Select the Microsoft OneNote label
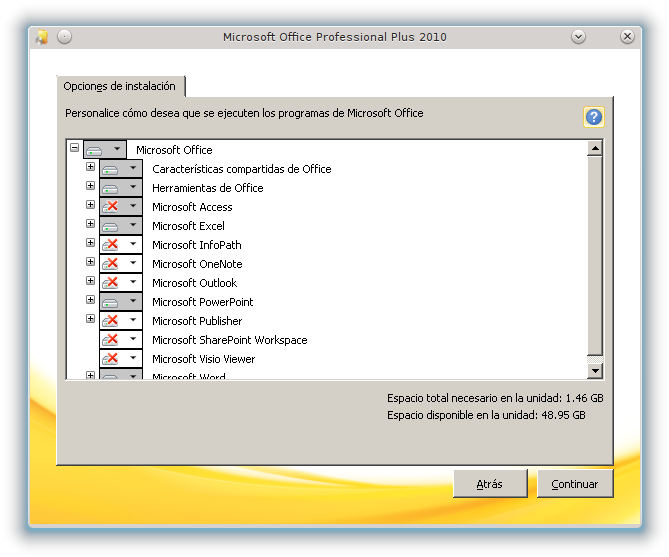 [197, 264]
